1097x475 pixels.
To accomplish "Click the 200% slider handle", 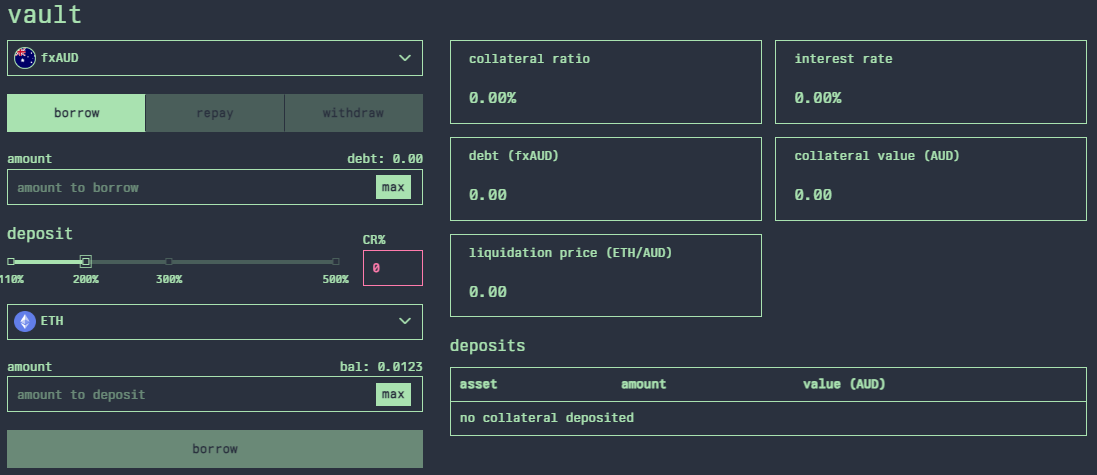I will (86, 261).
